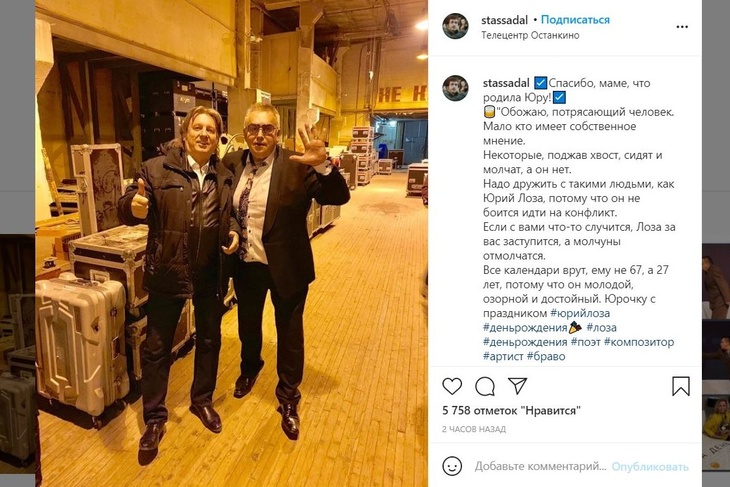Open stassadal avatar beside the caption

[x=455, y=88]
